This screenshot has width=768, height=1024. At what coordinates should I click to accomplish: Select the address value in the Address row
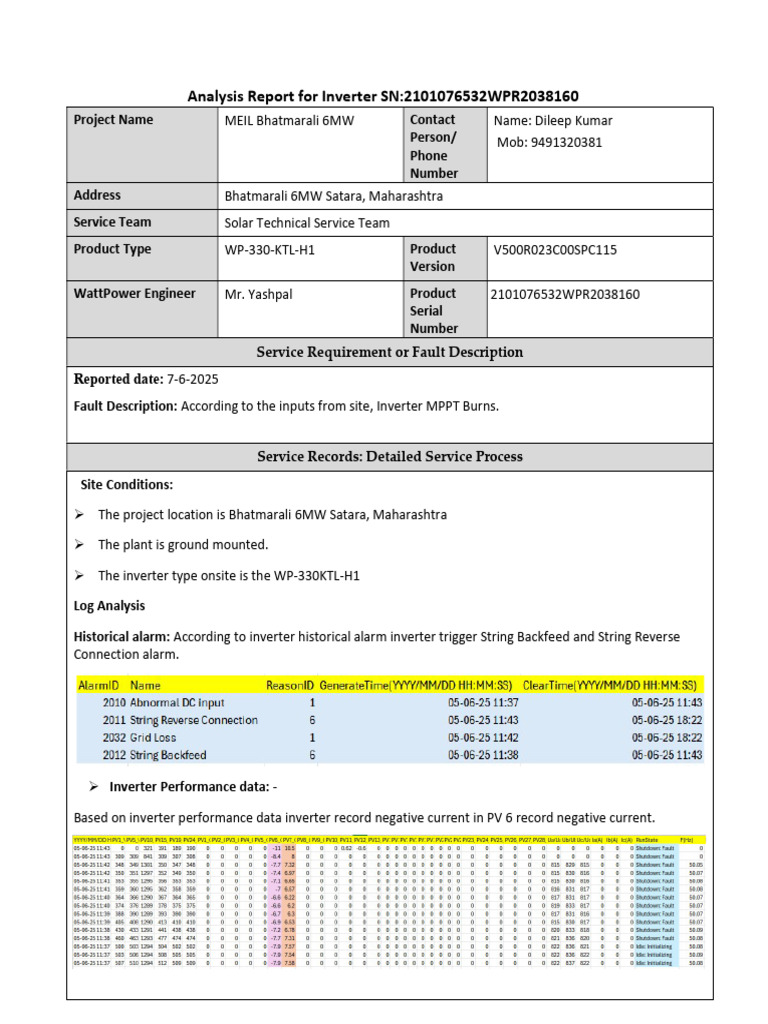[334, 196]
